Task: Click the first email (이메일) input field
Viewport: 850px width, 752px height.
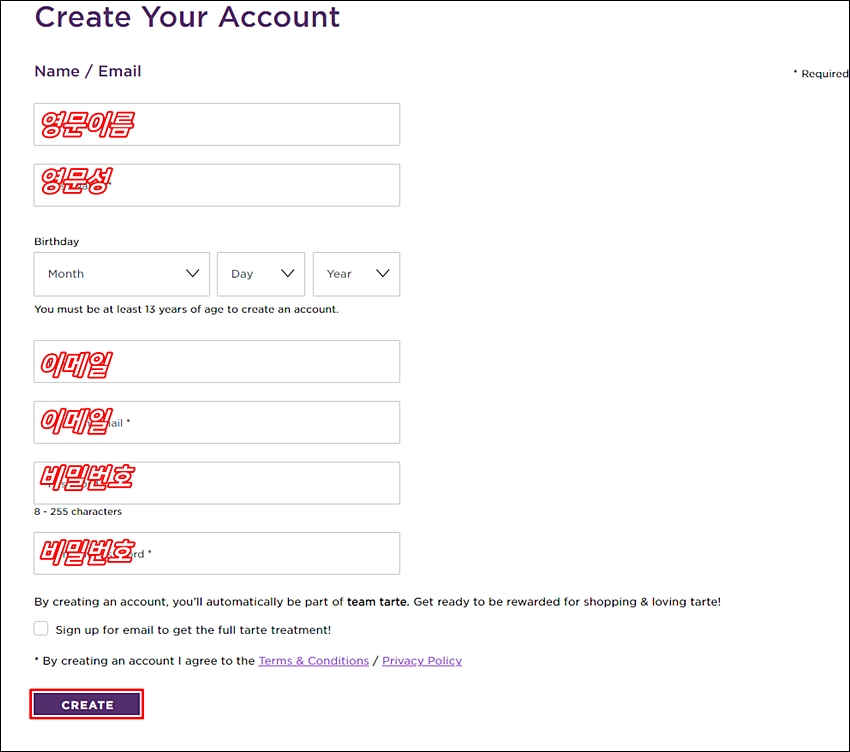Action: click(x=217, y=362)
